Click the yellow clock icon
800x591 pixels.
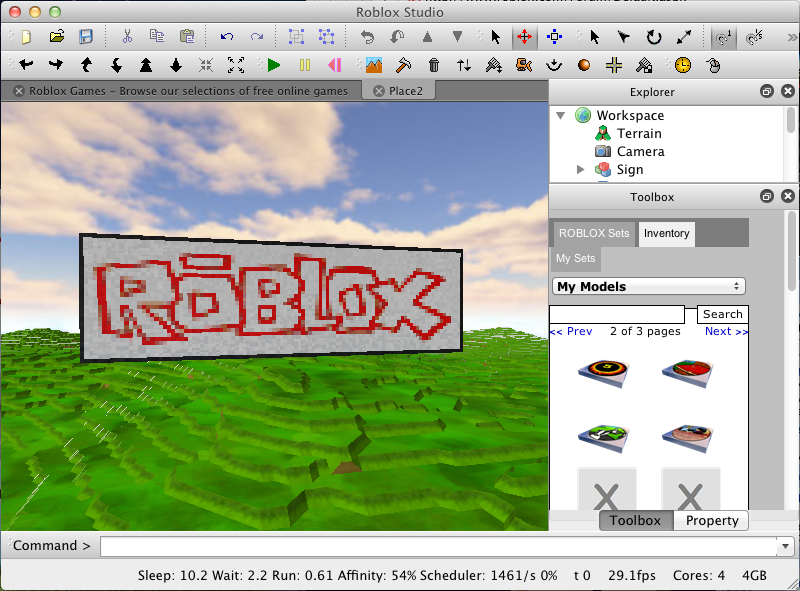coord(683,65)
